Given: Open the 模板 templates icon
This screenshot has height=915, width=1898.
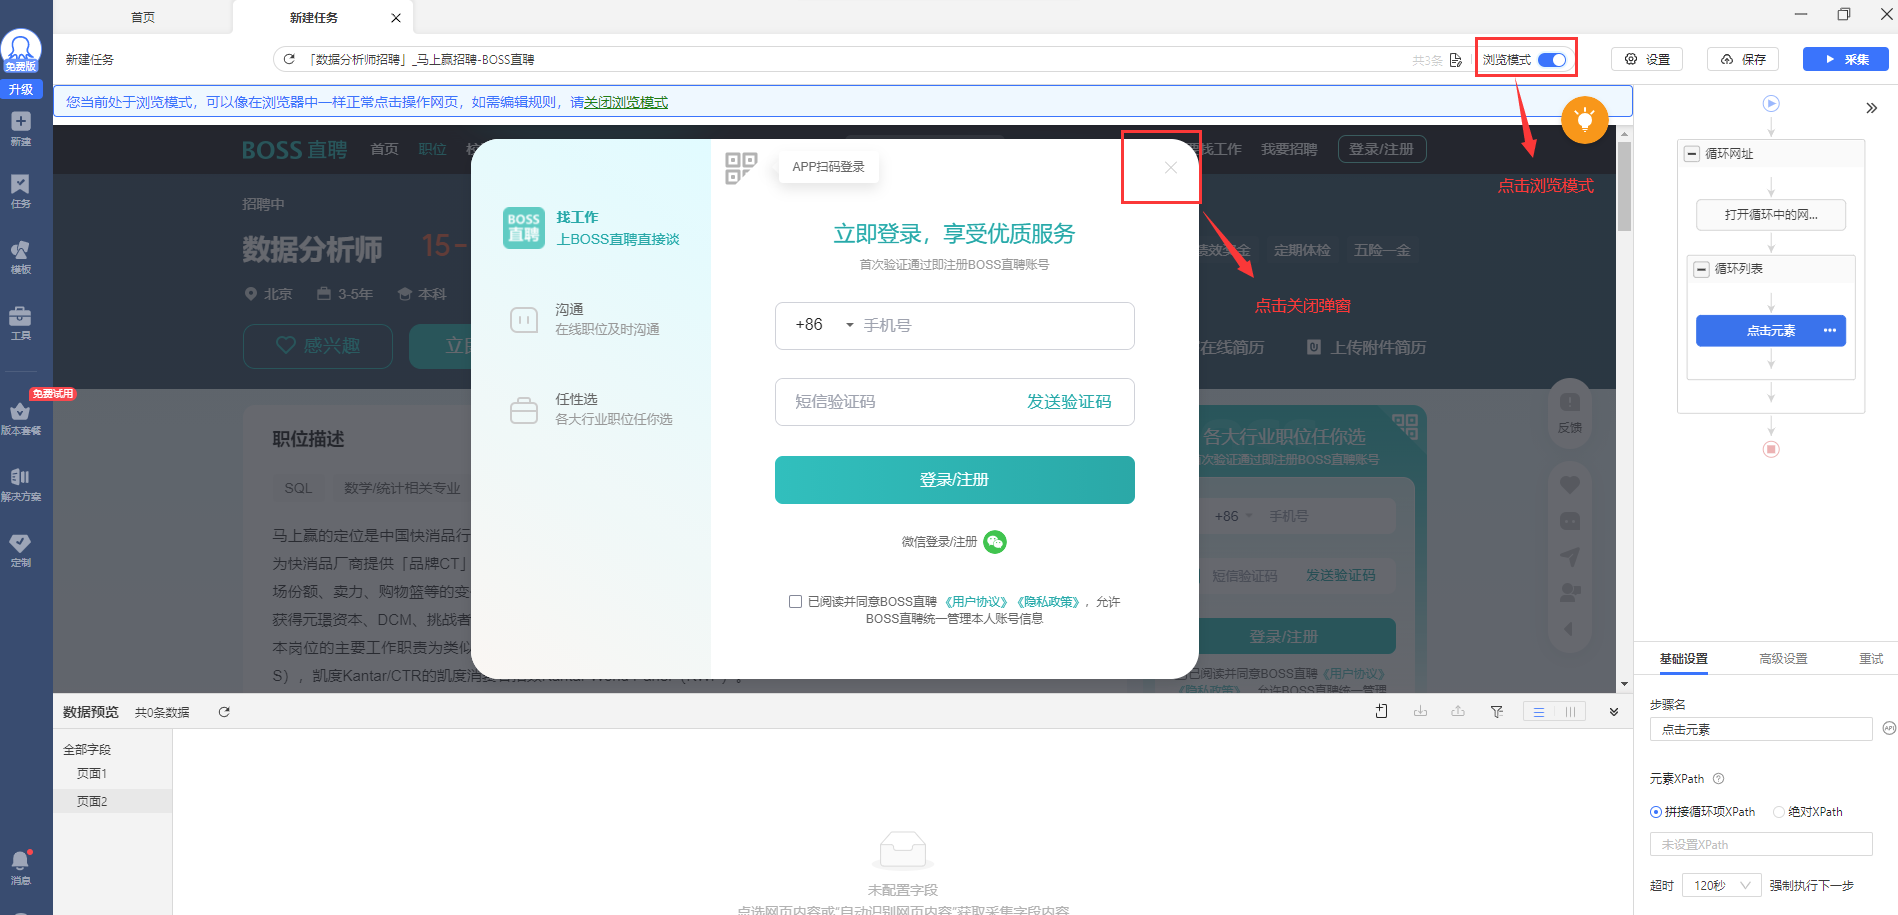Looking at the screenshot, I should coord(21,256).
